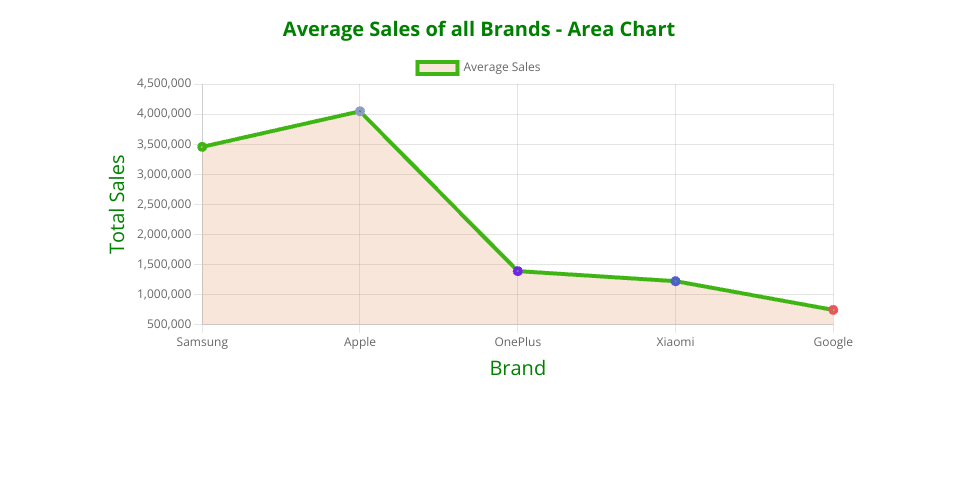This screenshot has height=500, width=960.
Task: Click the Xiaomi x-axis label
Action: pyautogui.click(x=675, y=342)
